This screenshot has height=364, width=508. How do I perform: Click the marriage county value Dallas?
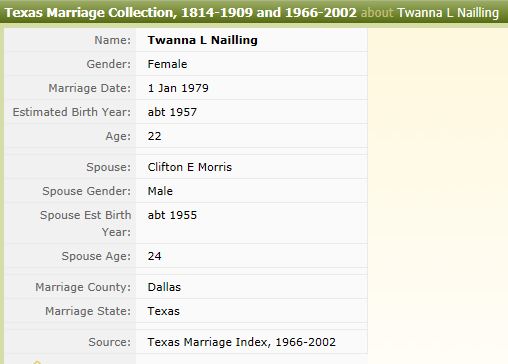point(164,287)
